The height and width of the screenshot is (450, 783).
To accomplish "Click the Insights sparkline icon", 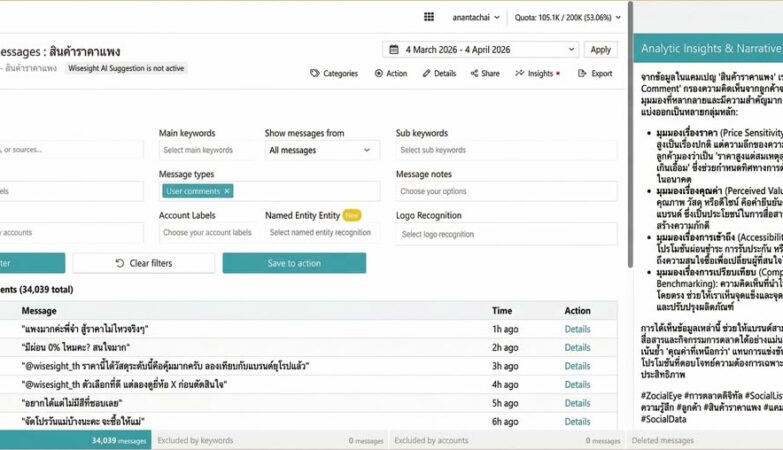I will 520,73.
